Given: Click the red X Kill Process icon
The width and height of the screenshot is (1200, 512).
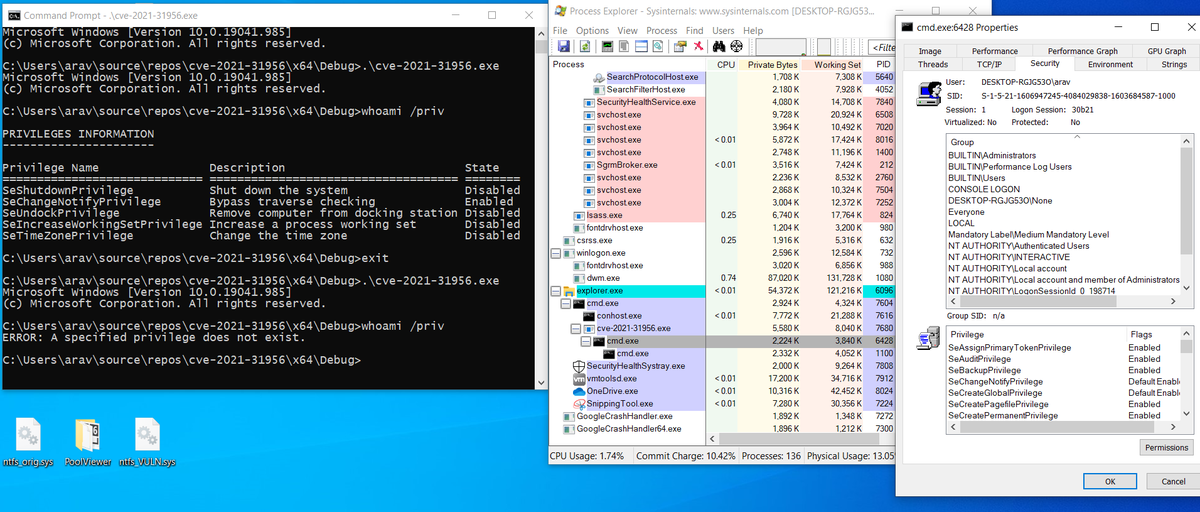Looking at the screenshot, I should (699, 46).
